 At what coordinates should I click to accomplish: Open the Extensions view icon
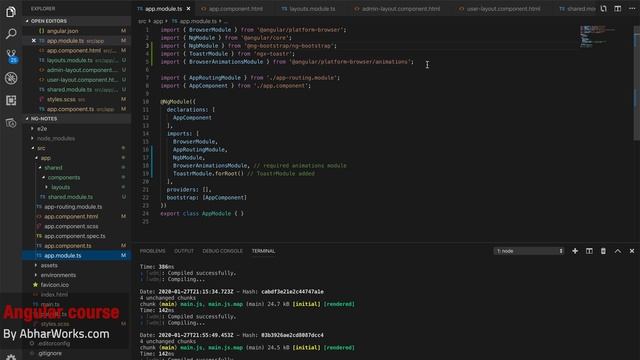[11, 100]
